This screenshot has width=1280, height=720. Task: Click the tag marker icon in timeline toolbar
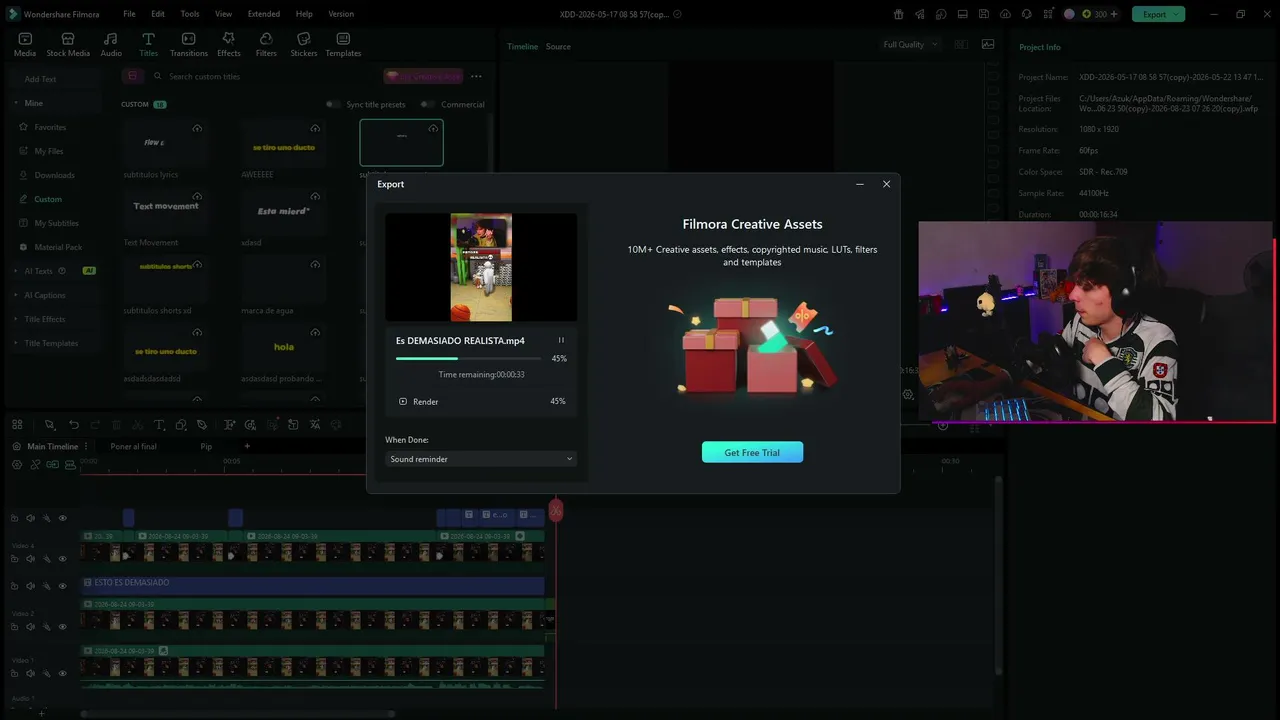point(202,425)
